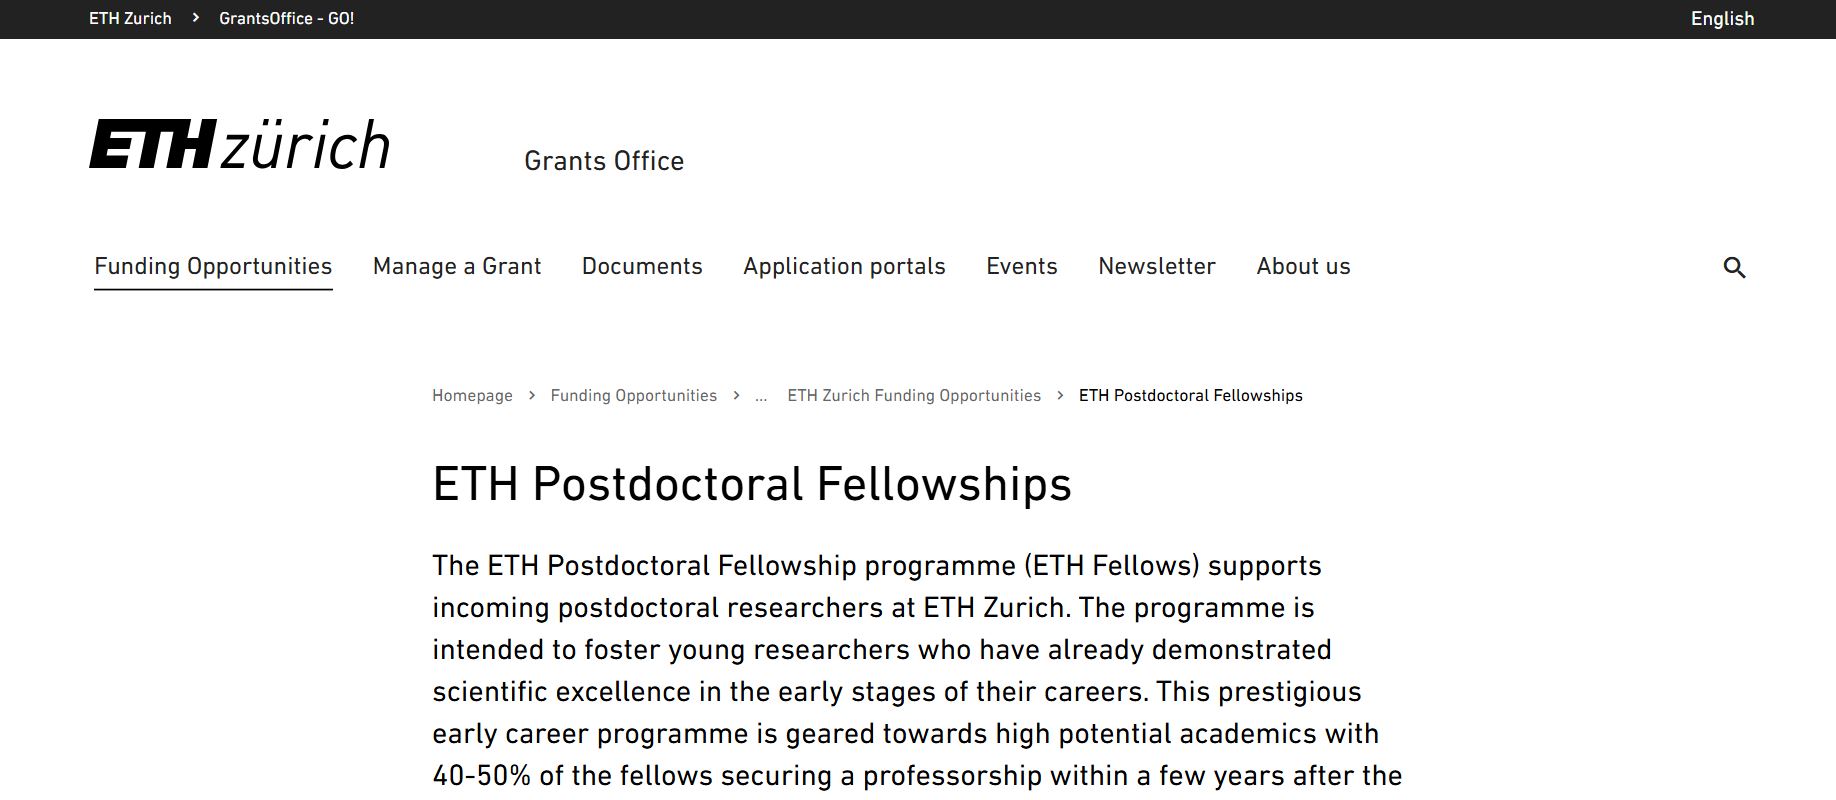Open the Manage a Grant menu
This screenshot has height=800, width=1836.
click(457, 266)
